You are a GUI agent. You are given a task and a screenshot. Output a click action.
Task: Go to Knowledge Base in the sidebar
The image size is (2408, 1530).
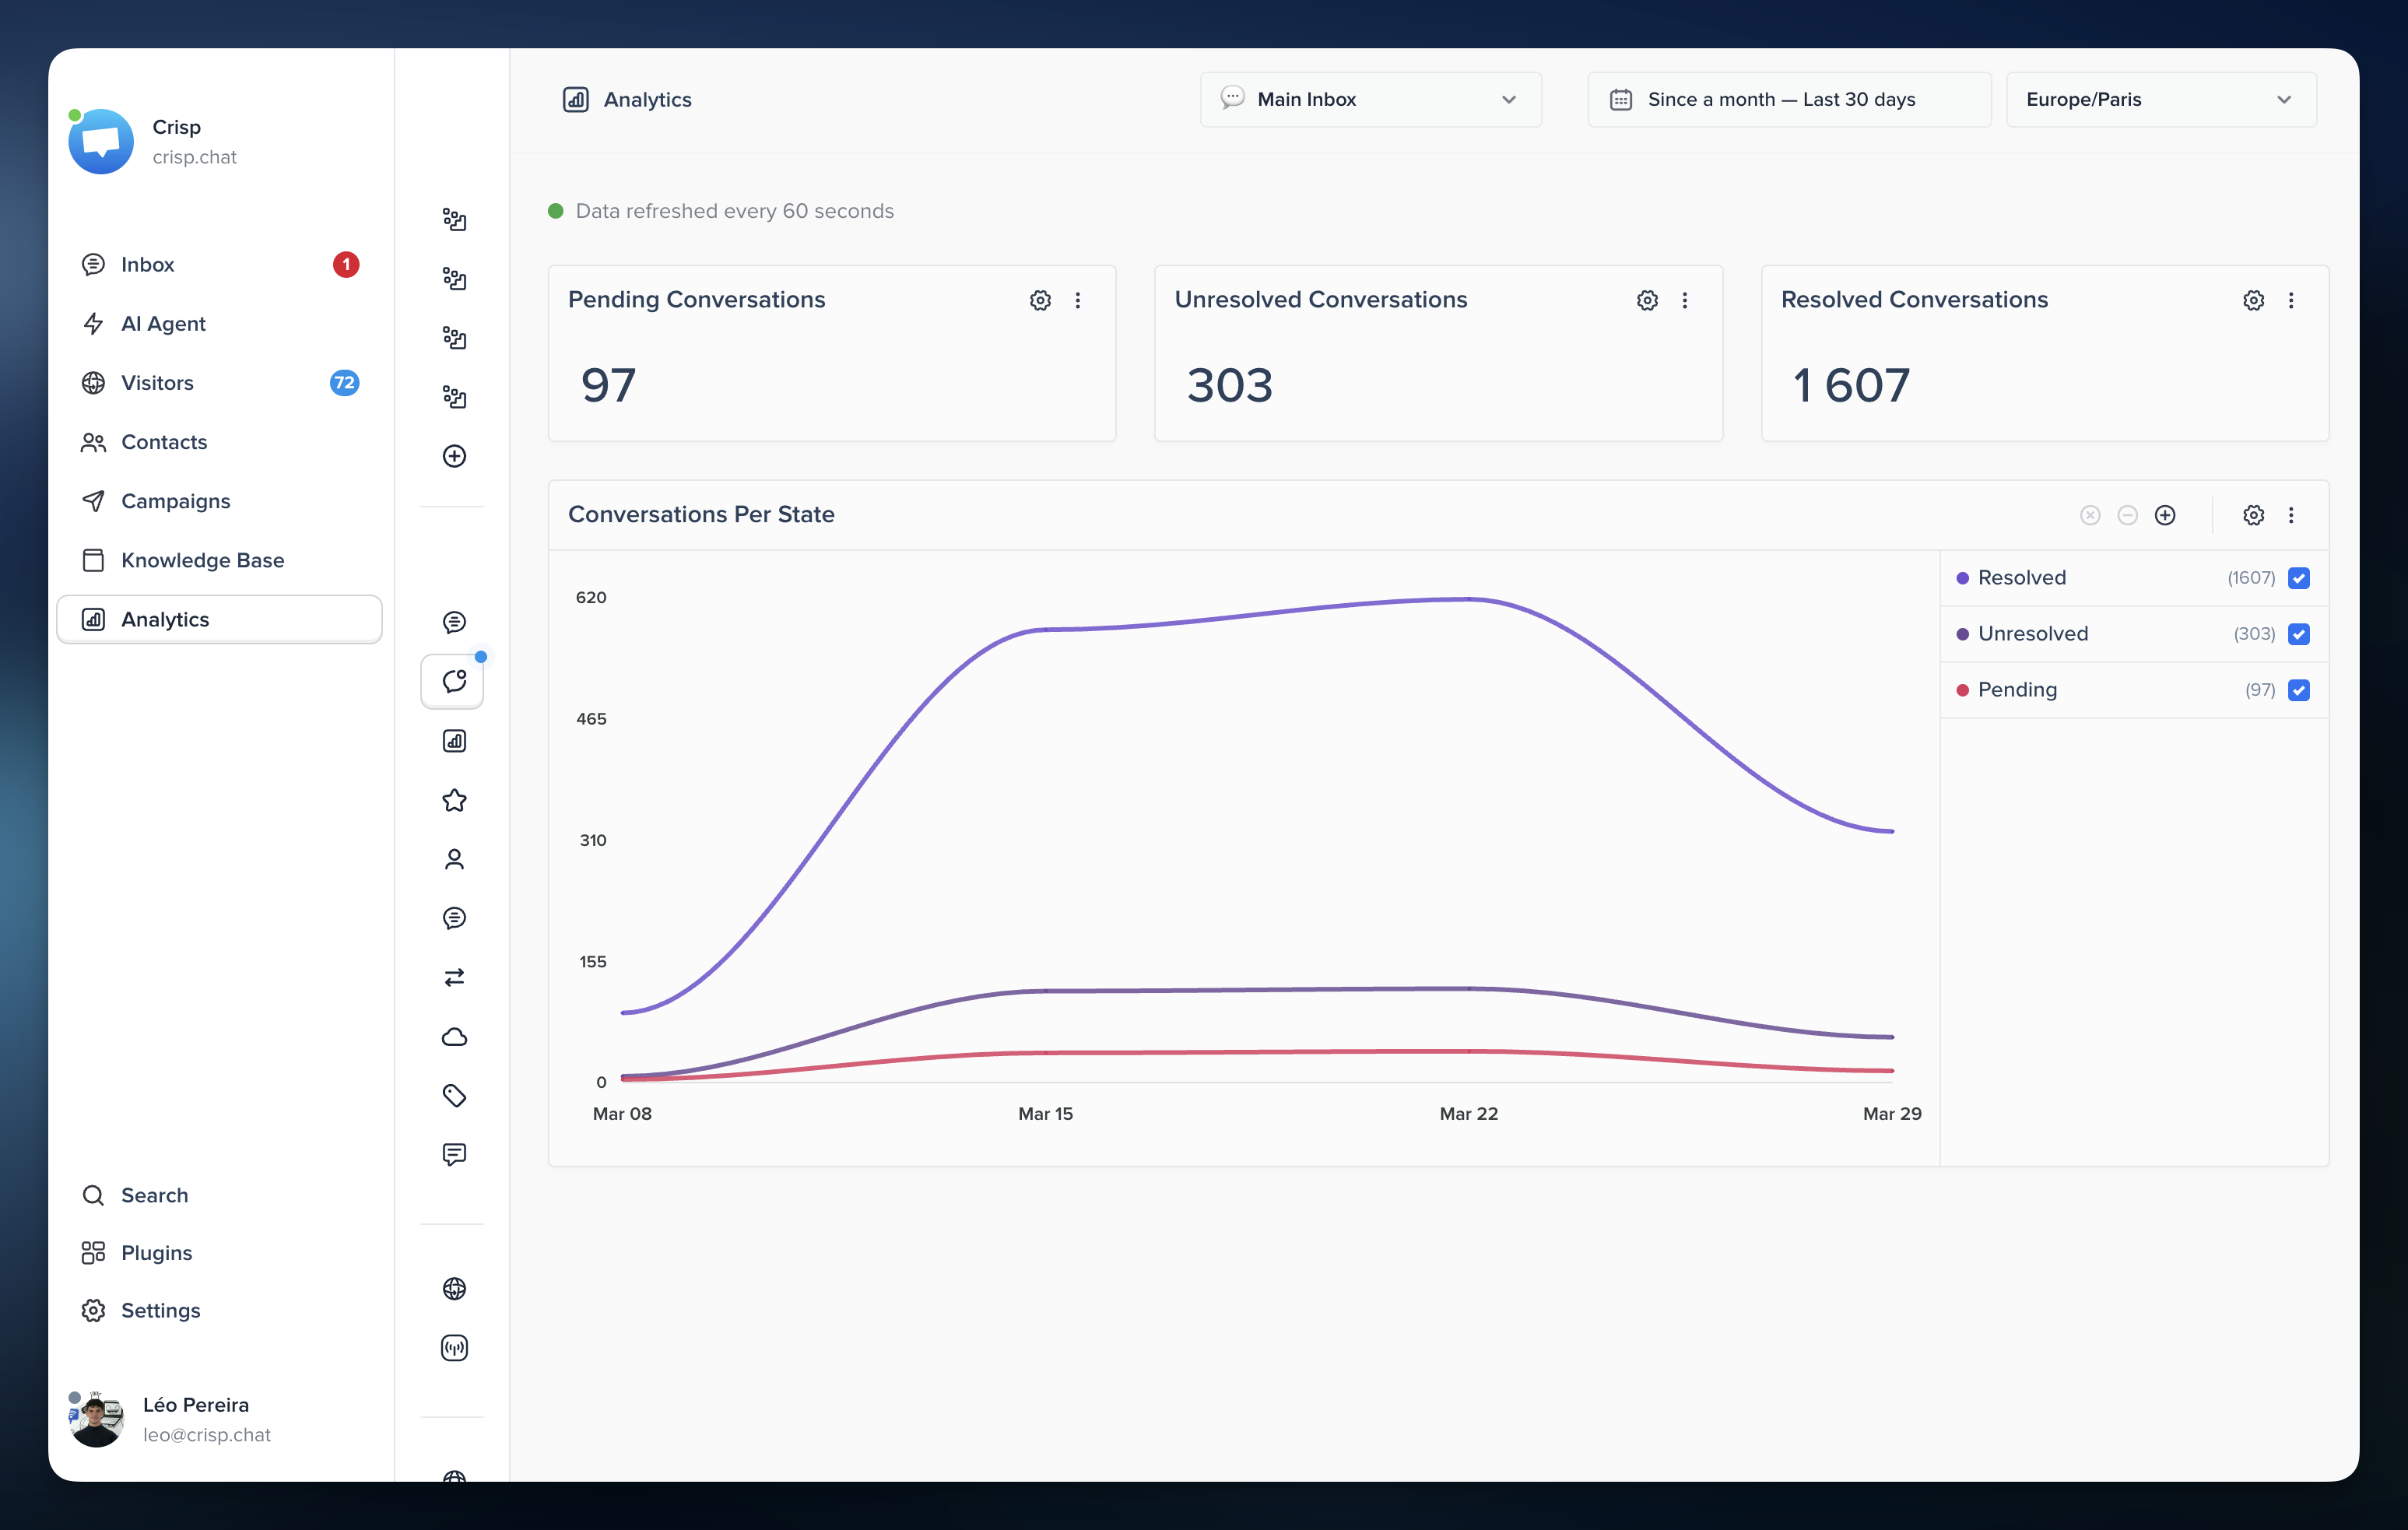(x=202, y=560)
